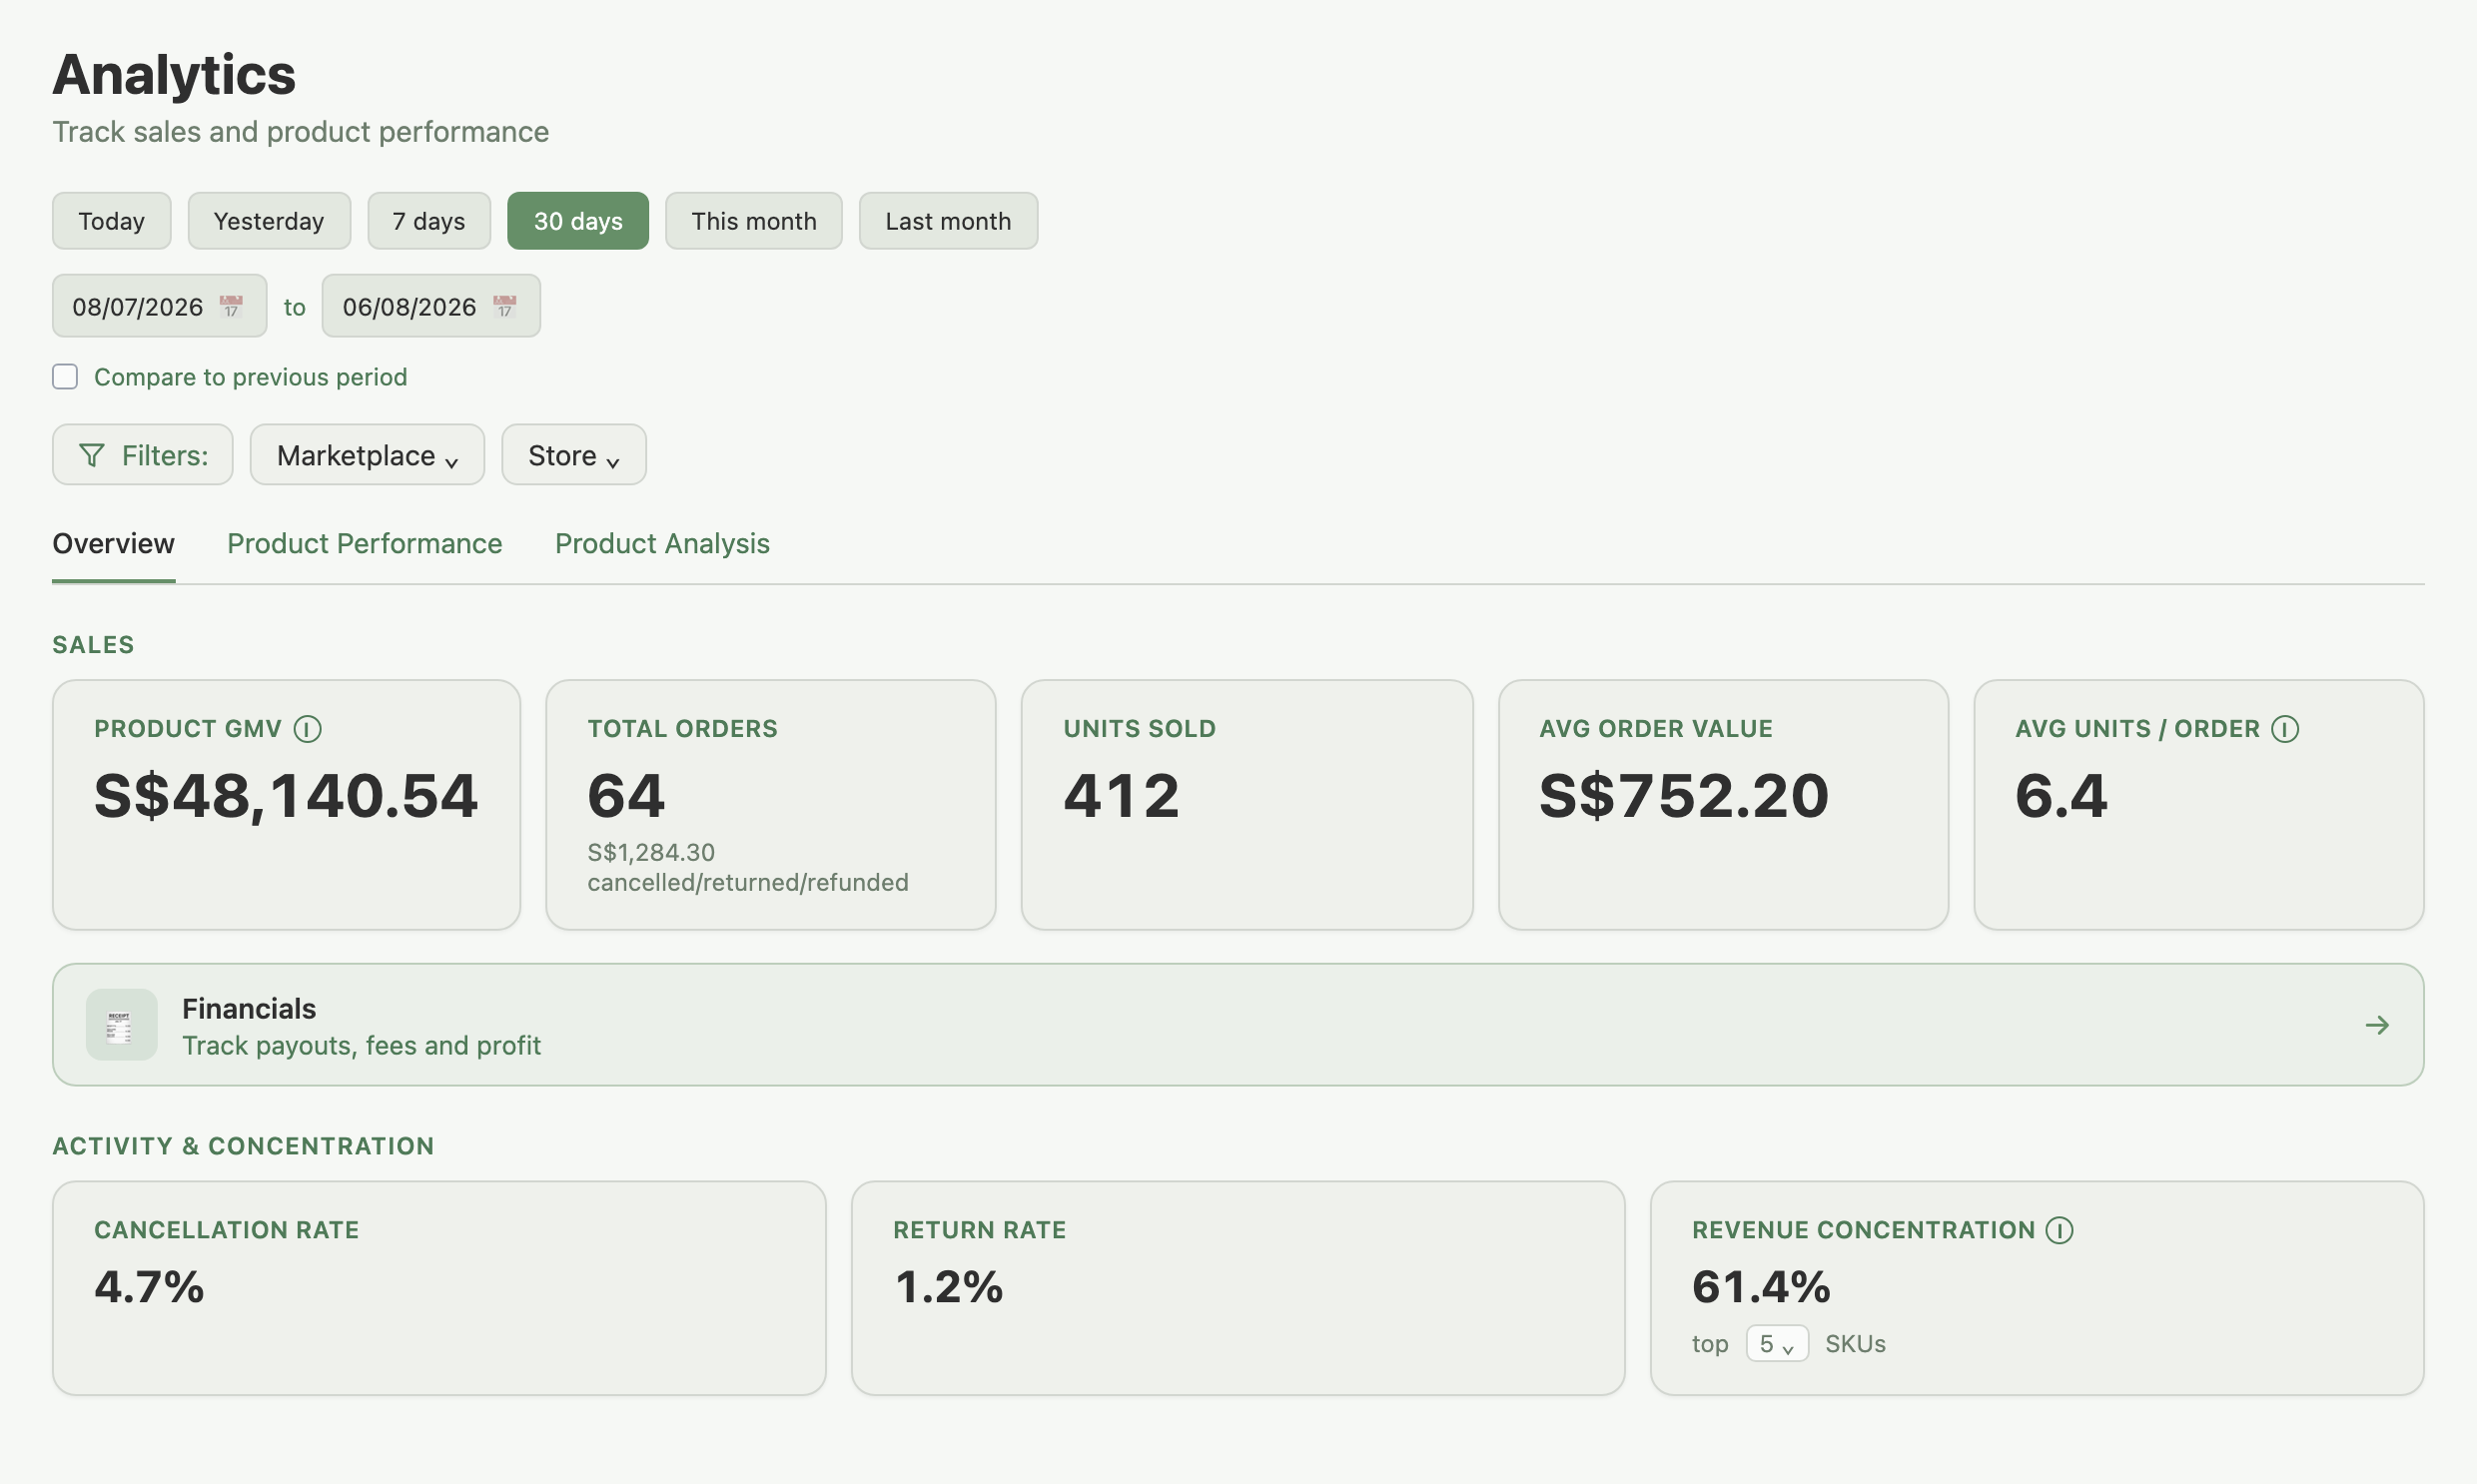2477x1484 pixels.
Task: Select the 7 days range
Action: pos(429,221)
